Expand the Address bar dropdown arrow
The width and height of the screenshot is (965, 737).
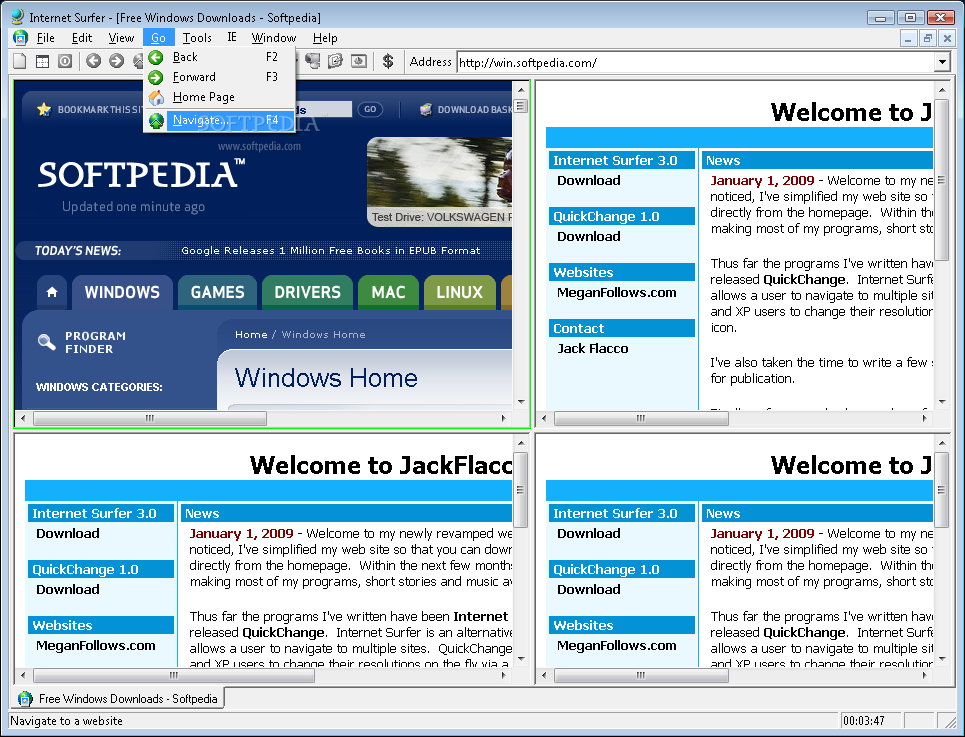click(x=942, y=62)
